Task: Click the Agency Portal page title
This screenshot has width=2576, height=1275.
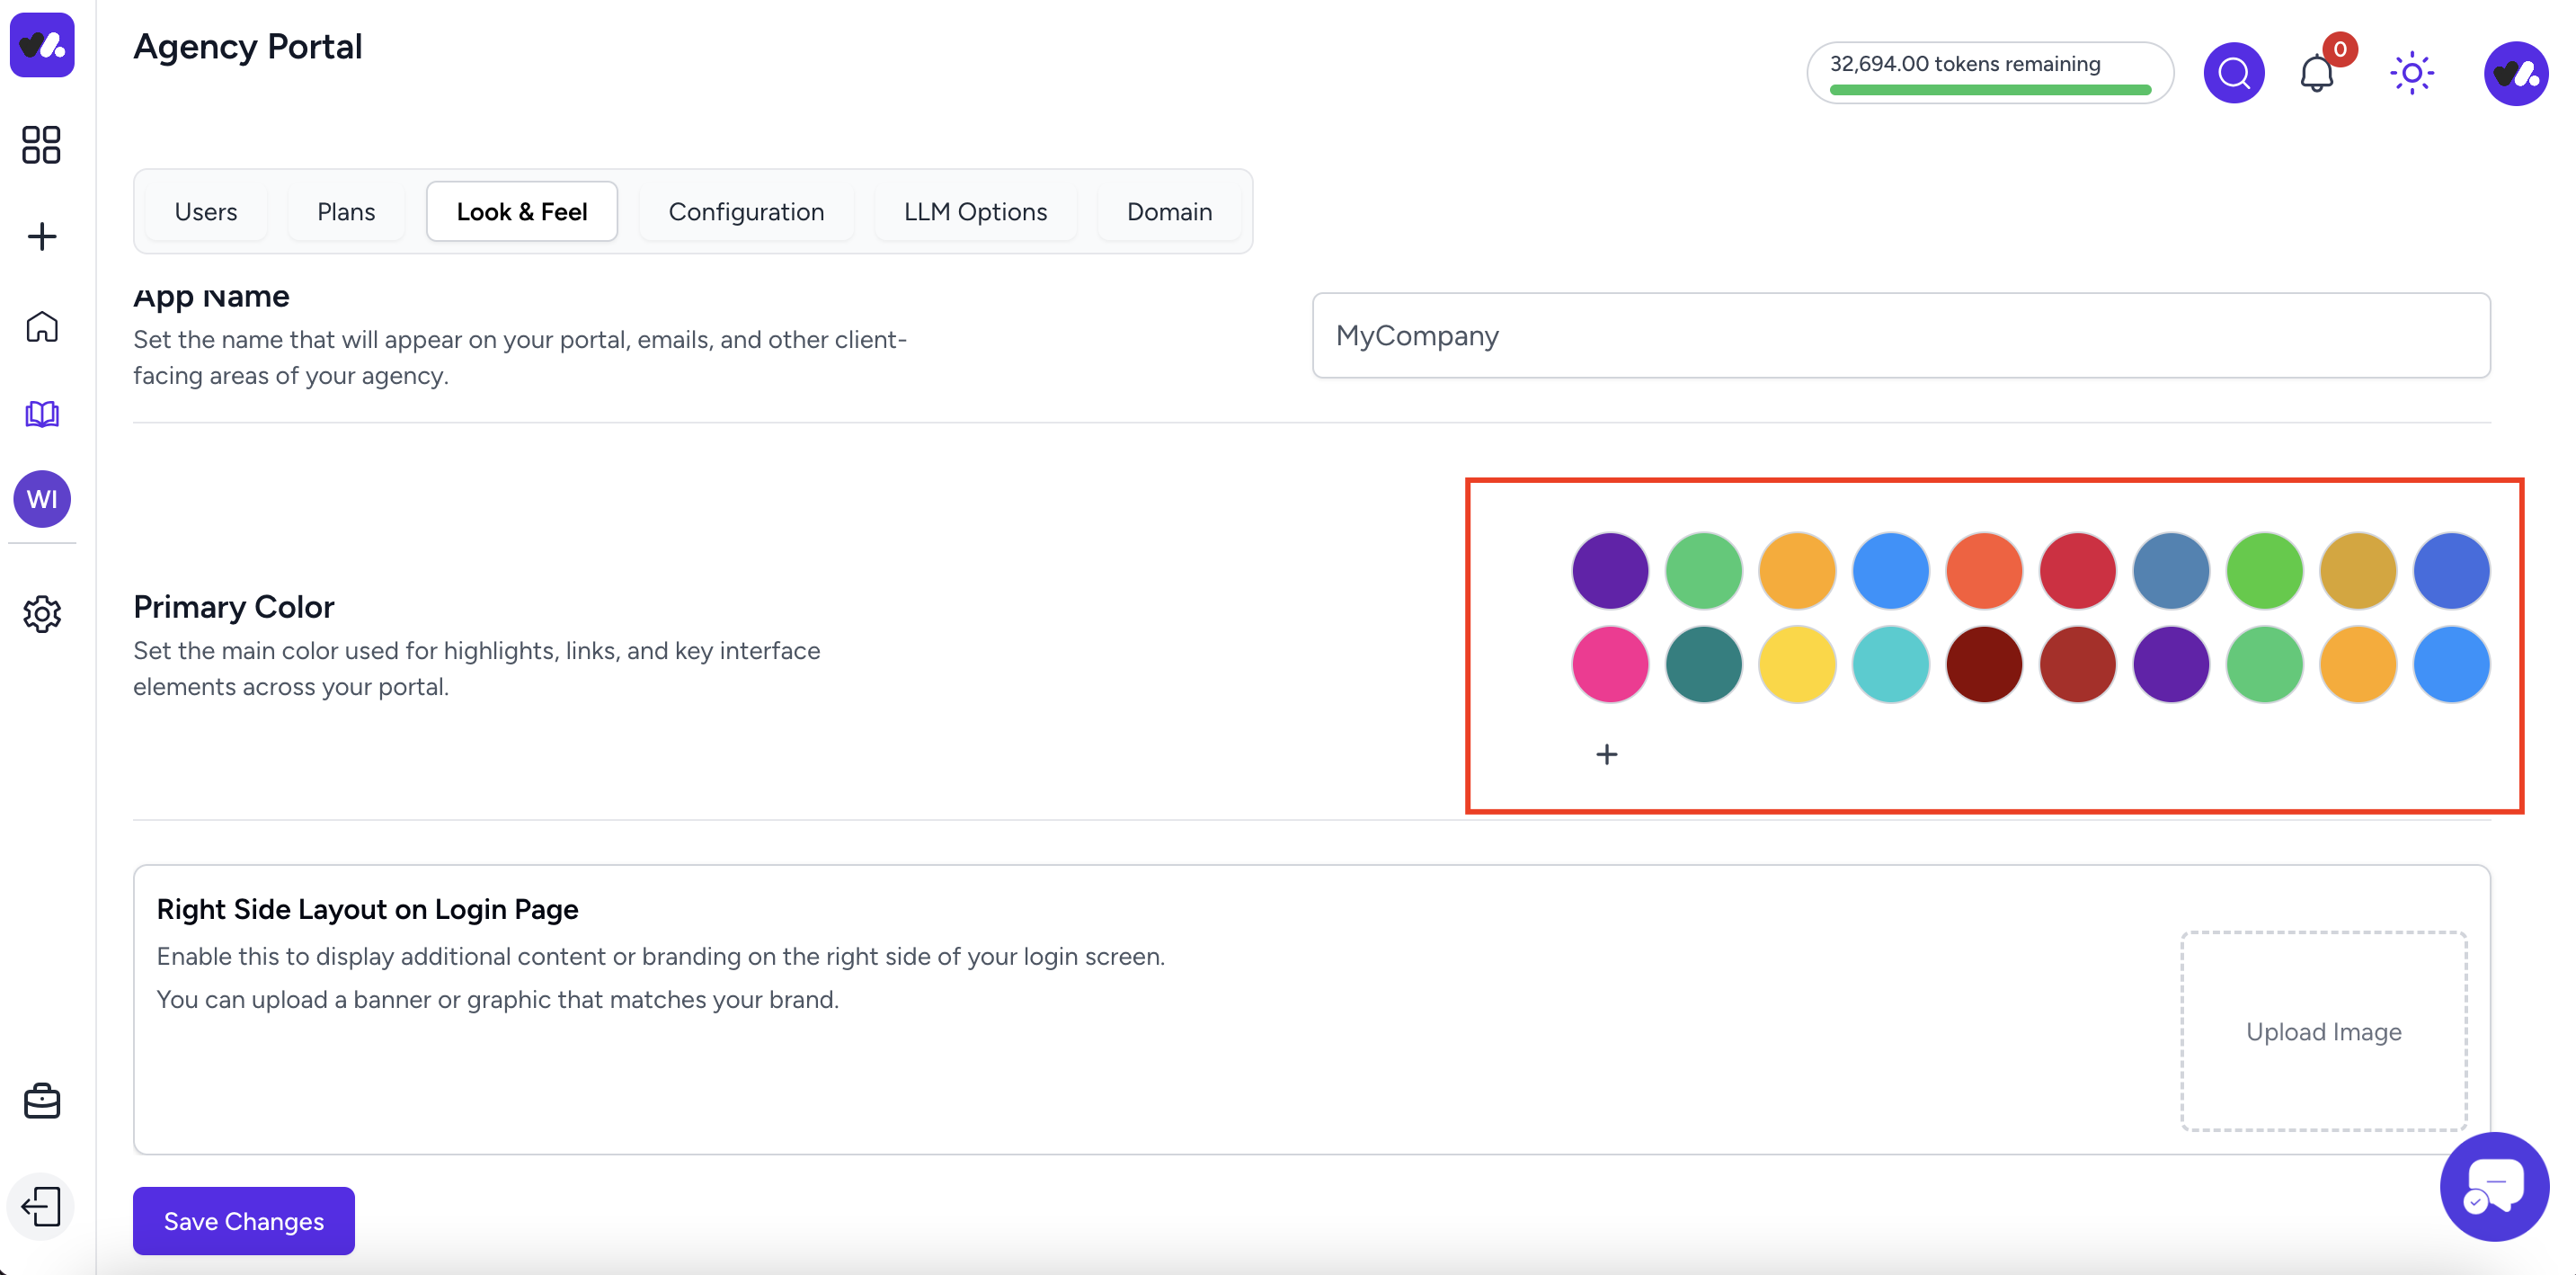Action: point(247,47)
